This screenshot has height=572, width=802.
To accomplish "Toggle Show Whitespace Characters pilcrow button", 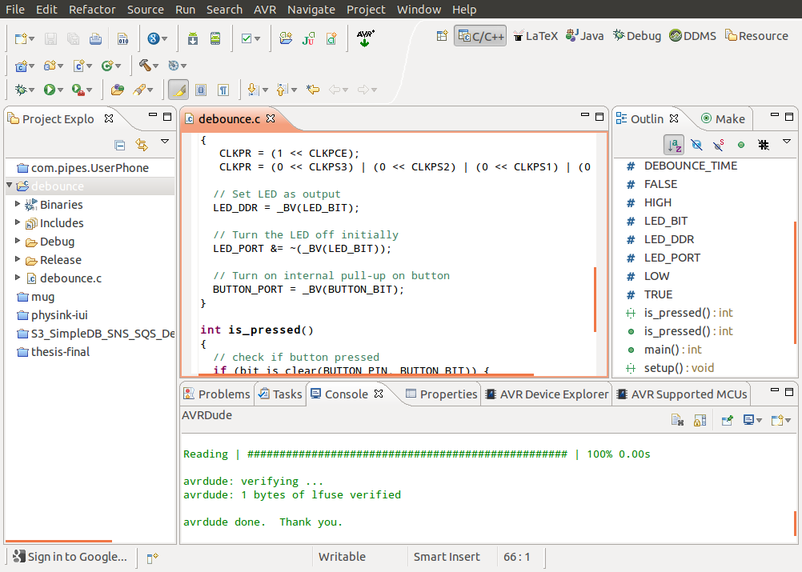I will (x=223, y=90).
